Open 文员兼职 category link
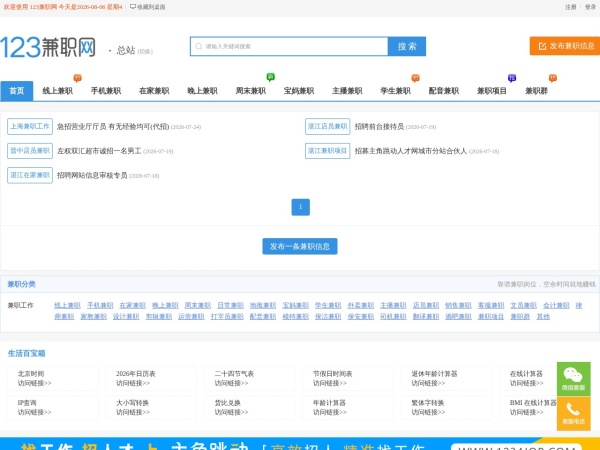The height and width of the screenshot is (450, 600). (523, 305)
